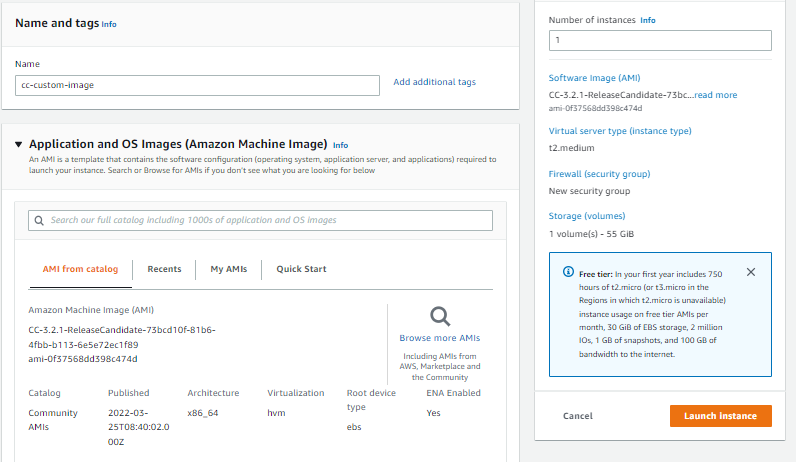Click the small AMI ID under Software Image summary
796x462 pixels.
(595, 108)
